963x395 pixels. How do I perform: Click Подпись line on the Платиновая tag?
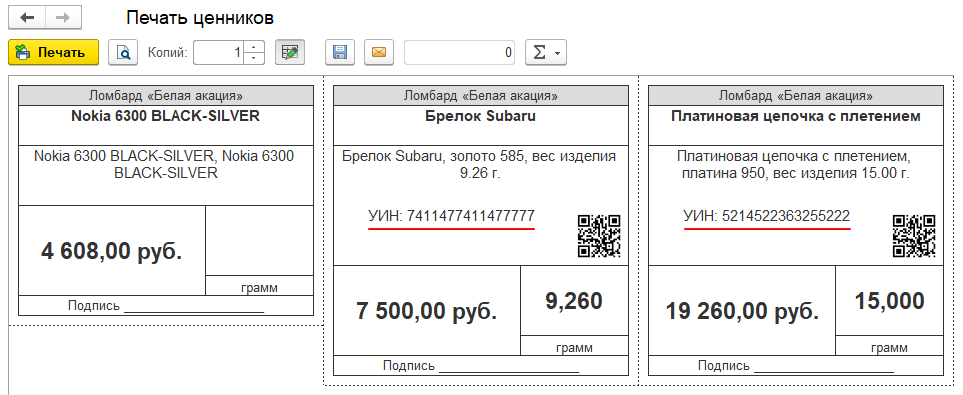tap(796, 366)
